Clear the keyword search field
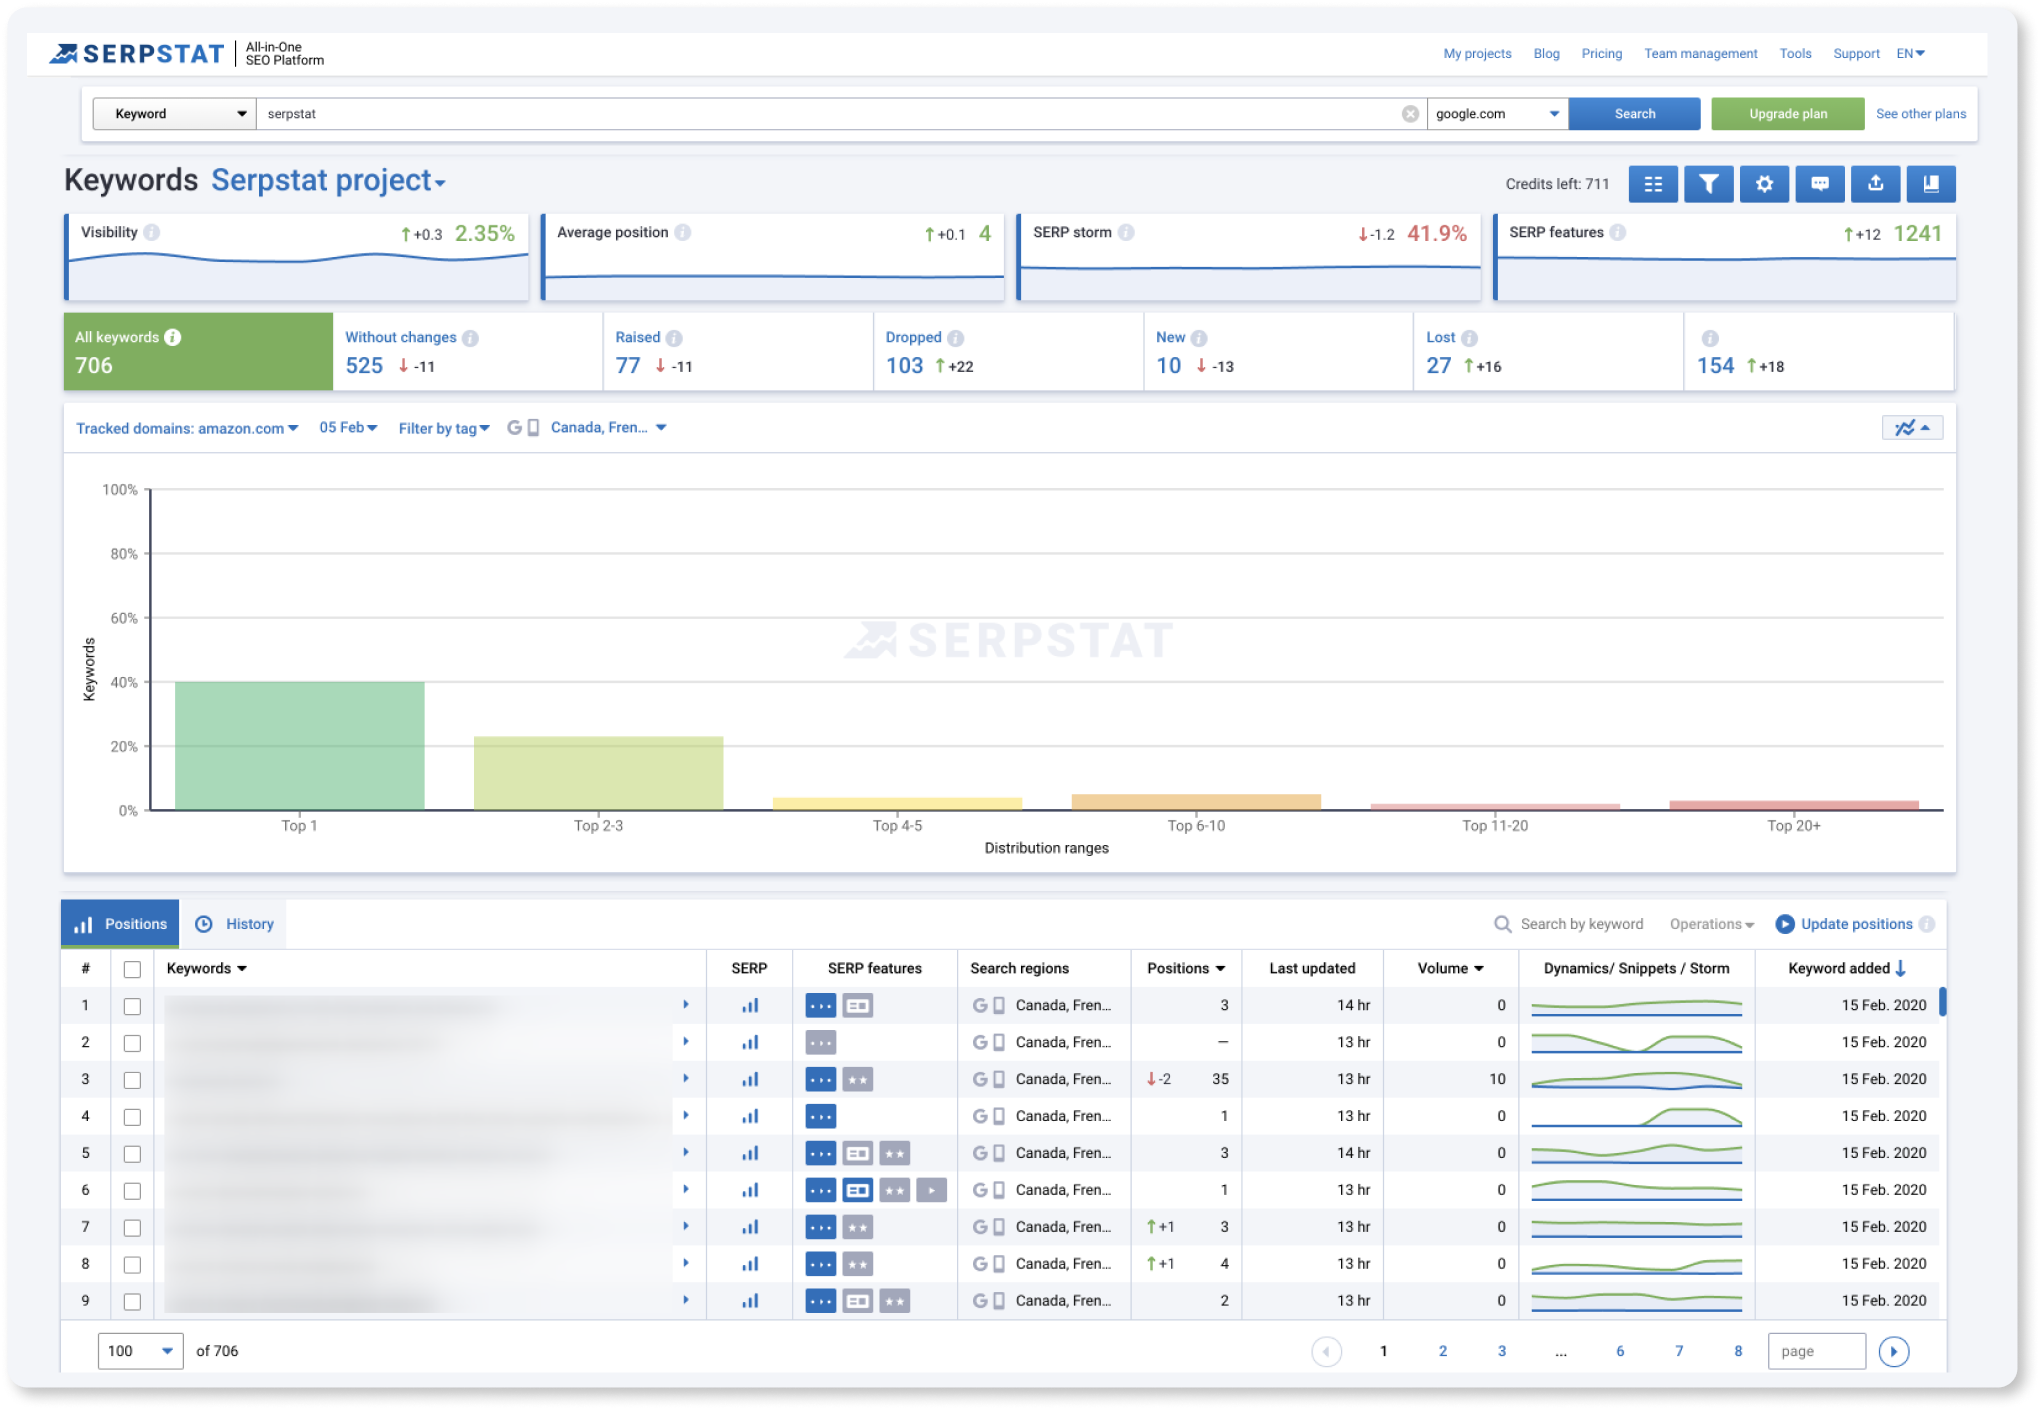This screenshot has height=1410, width=2040. tap(1410, 114)
